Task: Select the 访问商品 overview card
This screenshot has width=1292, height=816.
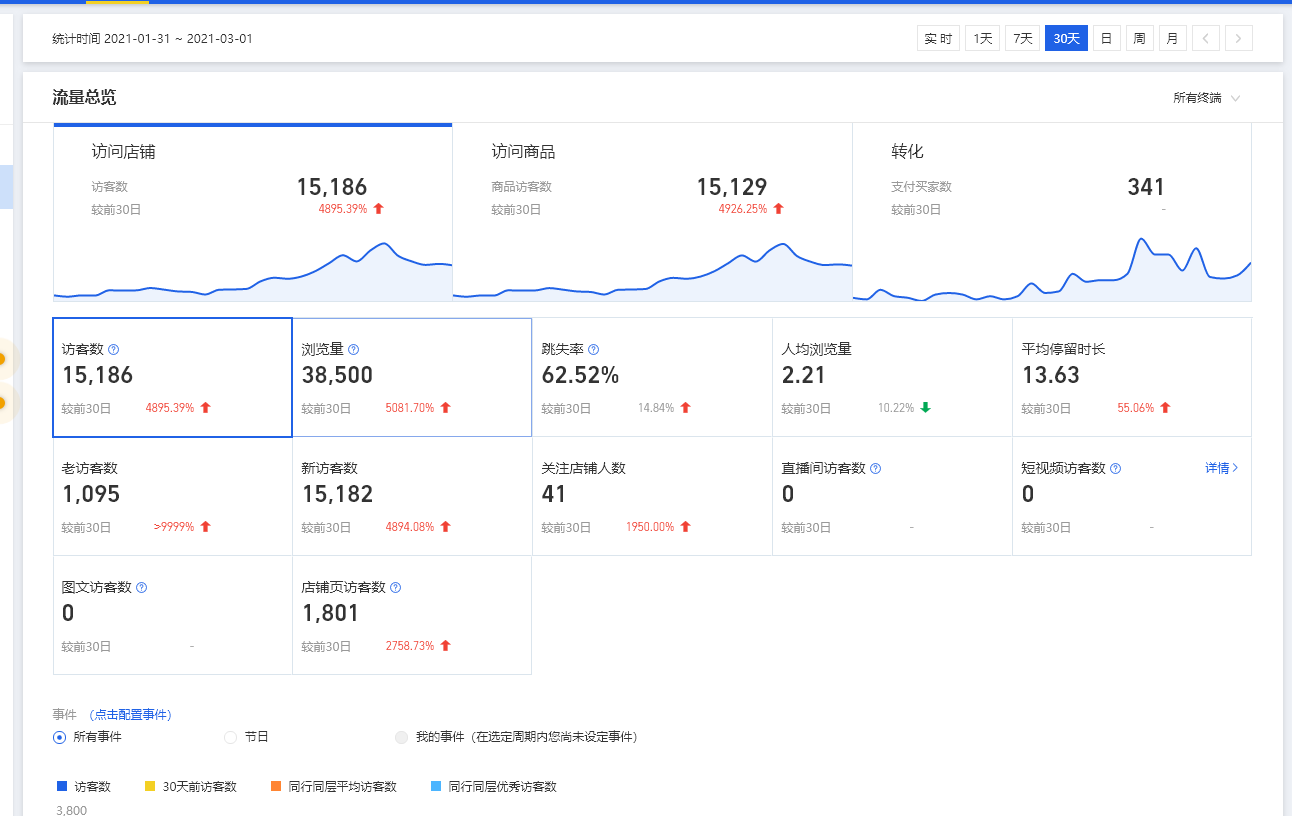Action: (x=653, y=212)
